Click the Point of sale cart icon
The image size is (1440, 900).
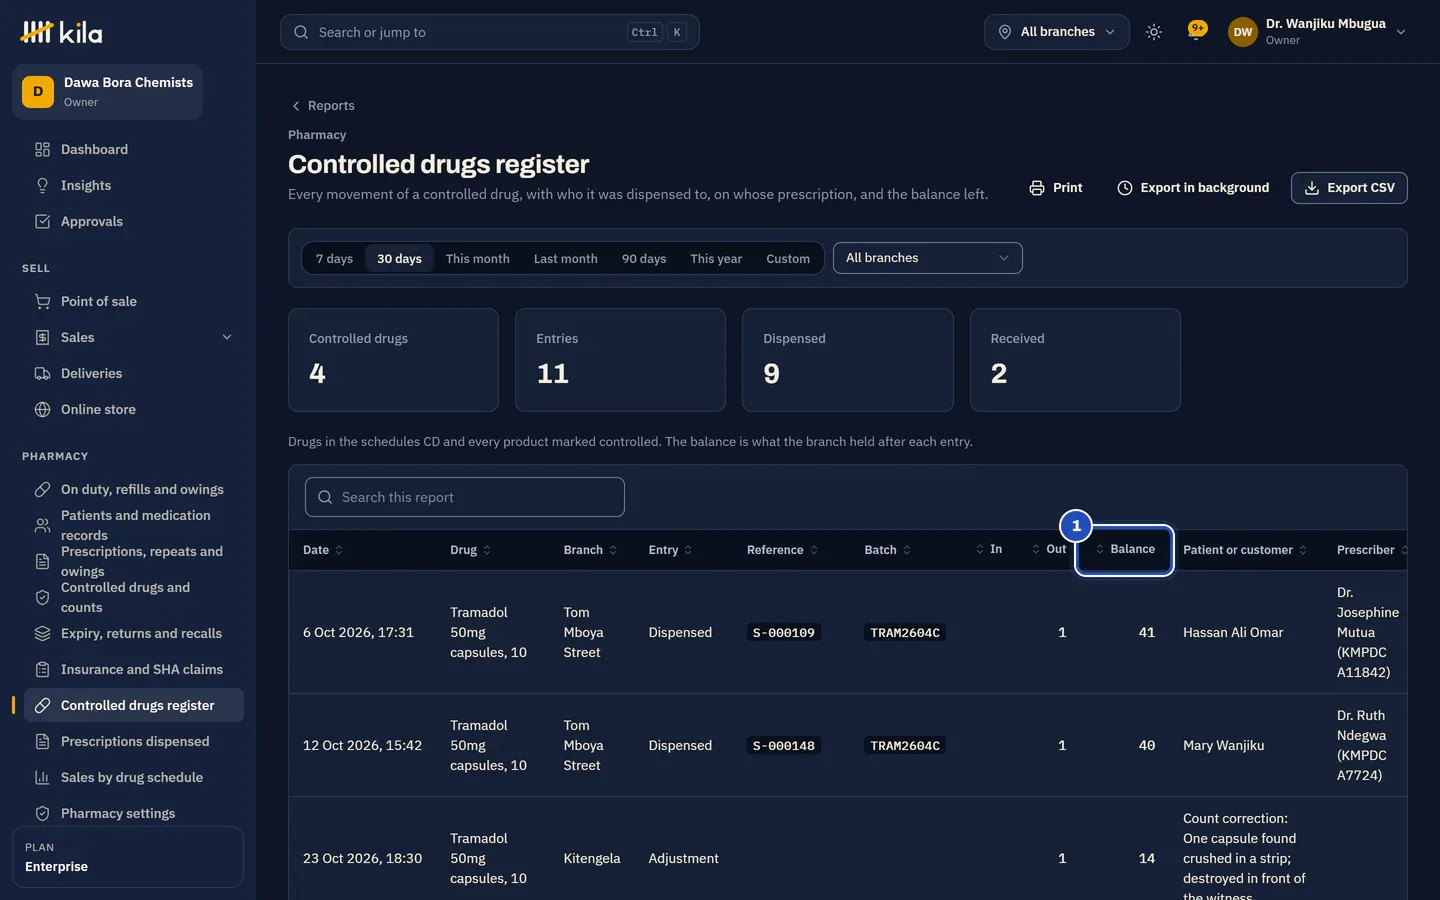pos(42,302)
